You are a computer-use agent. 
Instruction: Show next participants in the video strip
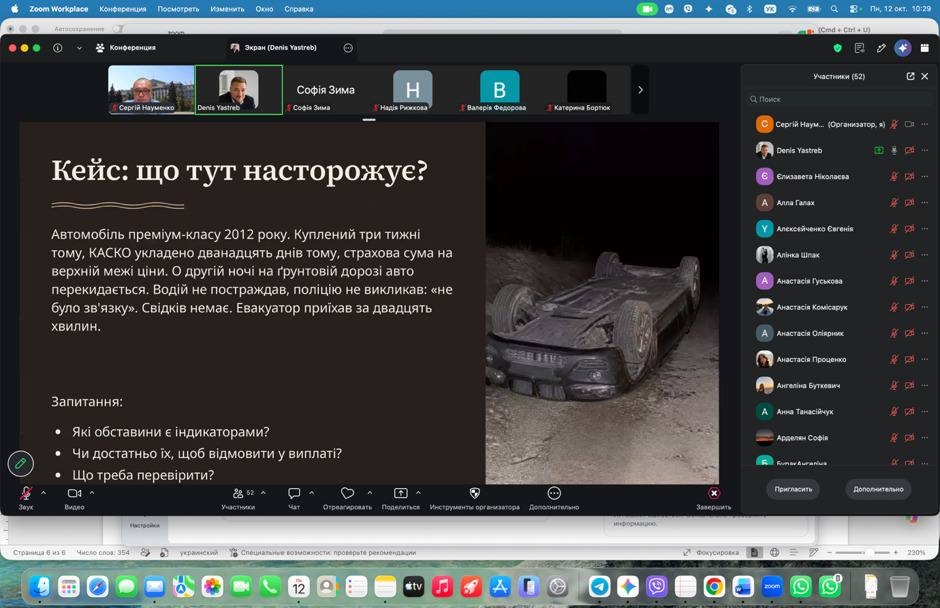(x=640, y=90)
